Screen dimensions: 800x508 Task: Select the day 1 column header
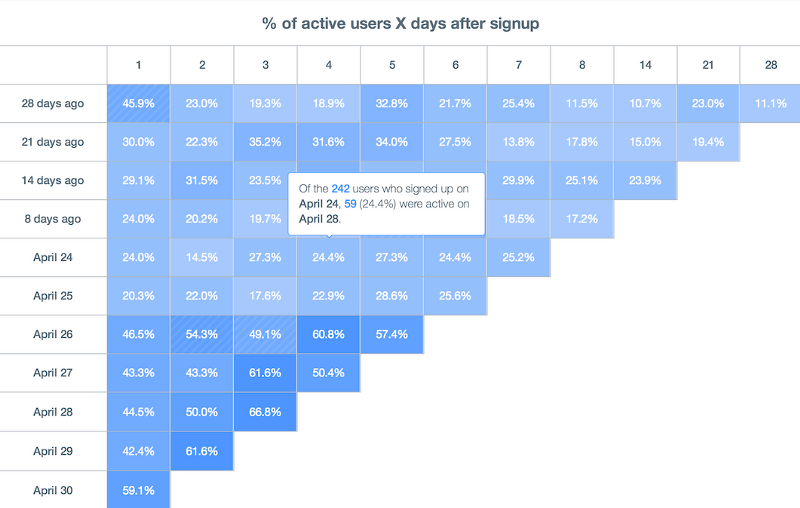(138, 65)
